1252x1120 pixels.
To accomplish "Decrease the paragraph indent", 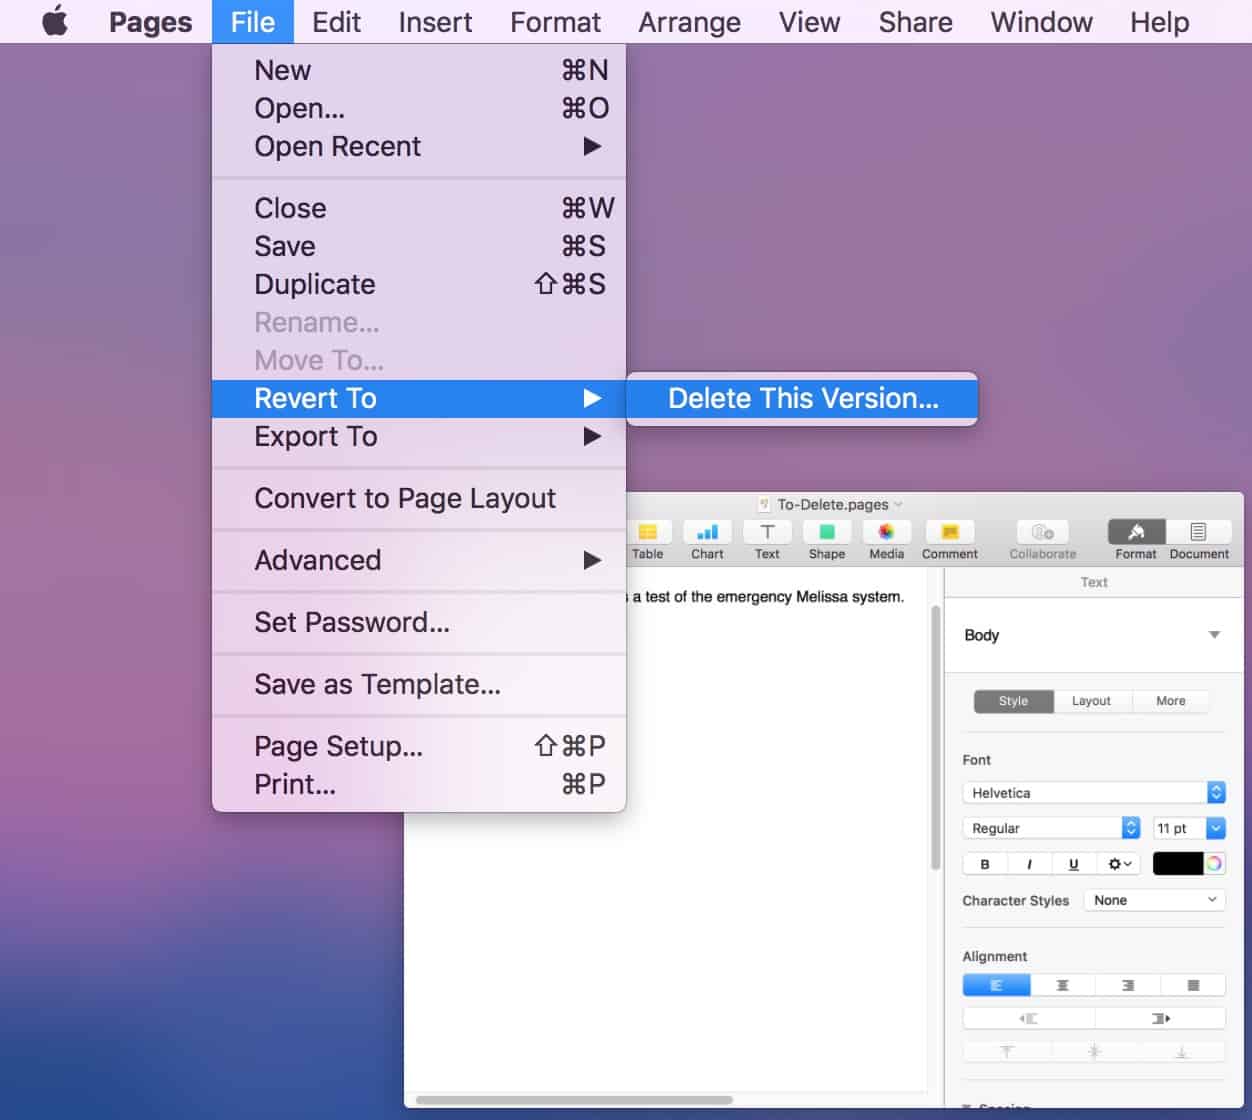I will (x=1028, y=1018).
